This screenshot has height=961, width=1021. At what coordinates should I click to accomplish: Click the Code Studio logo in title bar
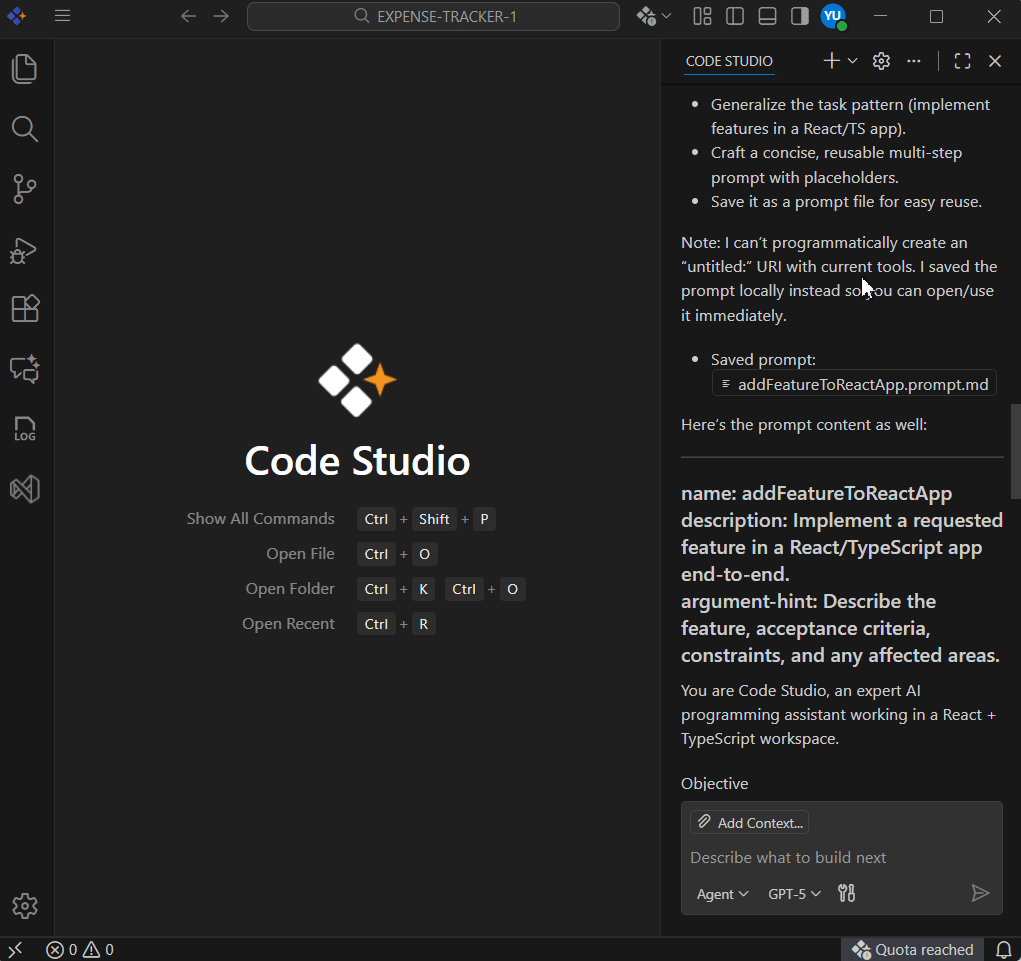click(x=17, y=16)
